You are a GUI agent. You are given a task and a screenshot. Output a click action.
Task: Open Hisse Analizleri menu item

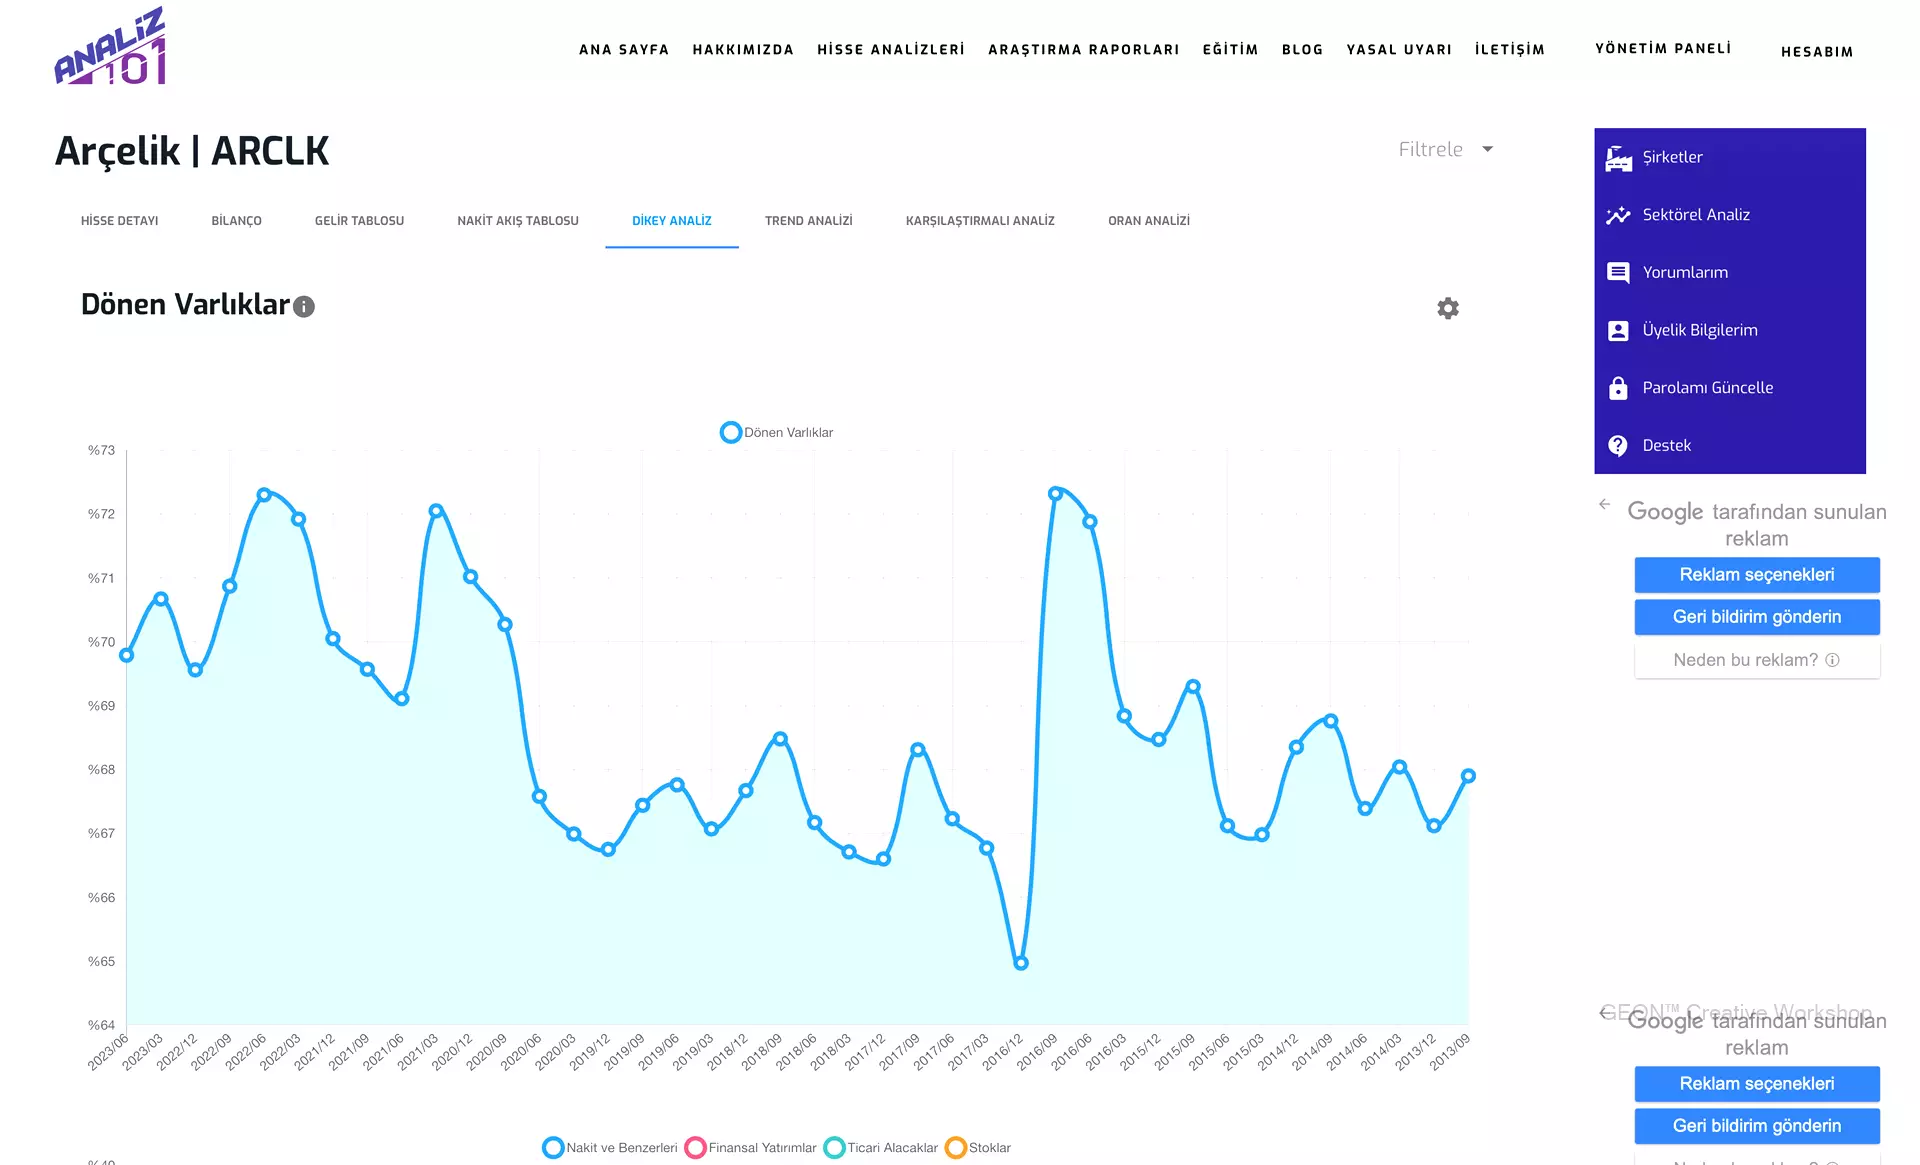(891, 50)
